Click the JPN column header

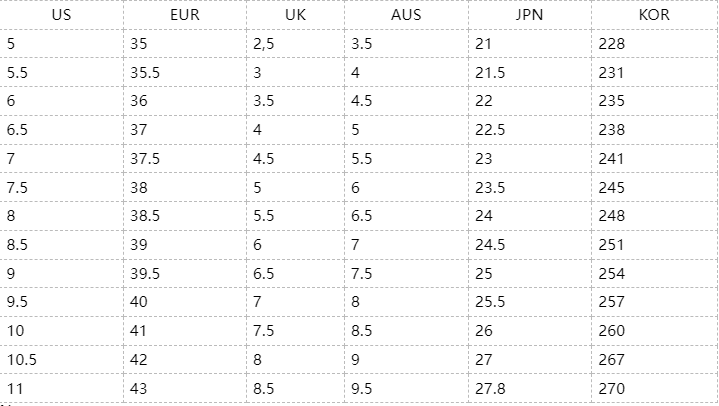530,15
